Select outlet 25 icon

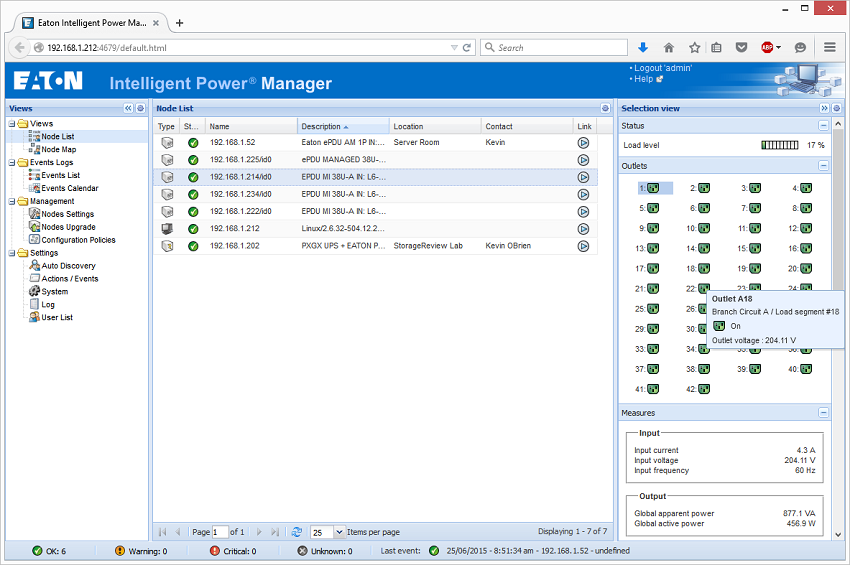(653, 309)
